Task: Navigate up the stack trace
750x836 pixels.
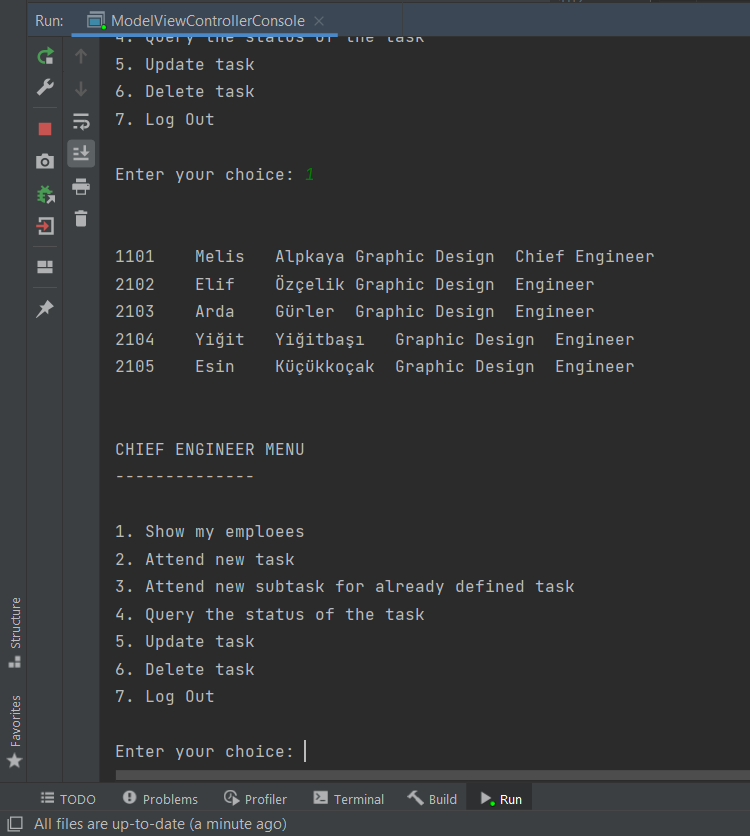Action: tap(80, 57)
